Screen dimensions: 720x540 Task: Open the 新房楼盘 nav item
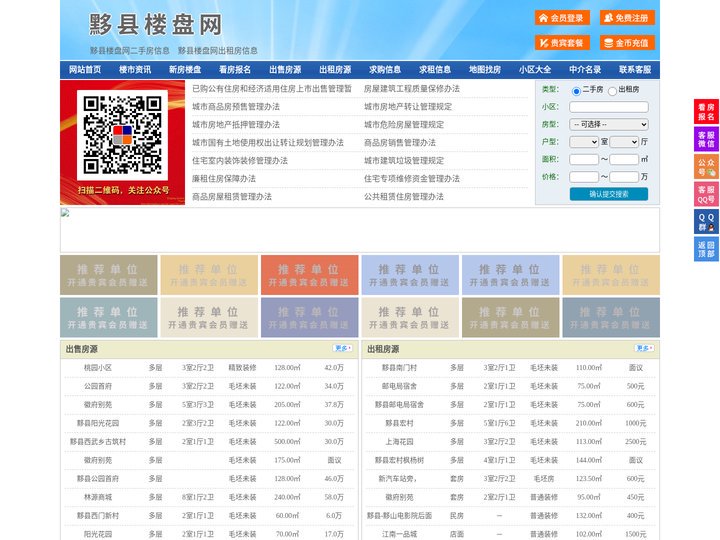185,70
